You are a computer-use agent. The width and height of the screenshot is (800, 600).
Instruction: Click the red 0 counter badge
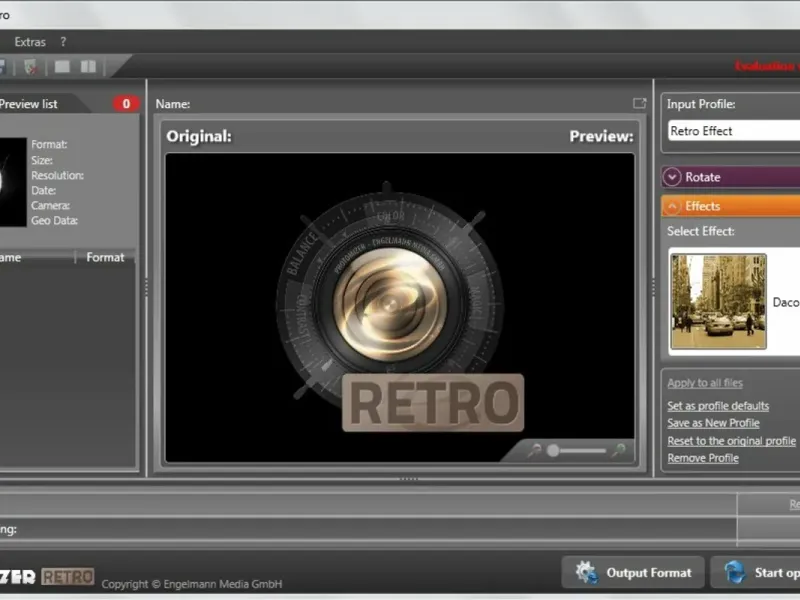(x=126, y=104)
